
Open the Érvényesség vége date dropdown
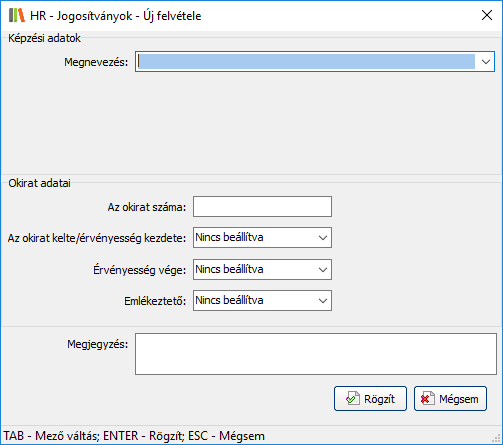coord(323,269)
